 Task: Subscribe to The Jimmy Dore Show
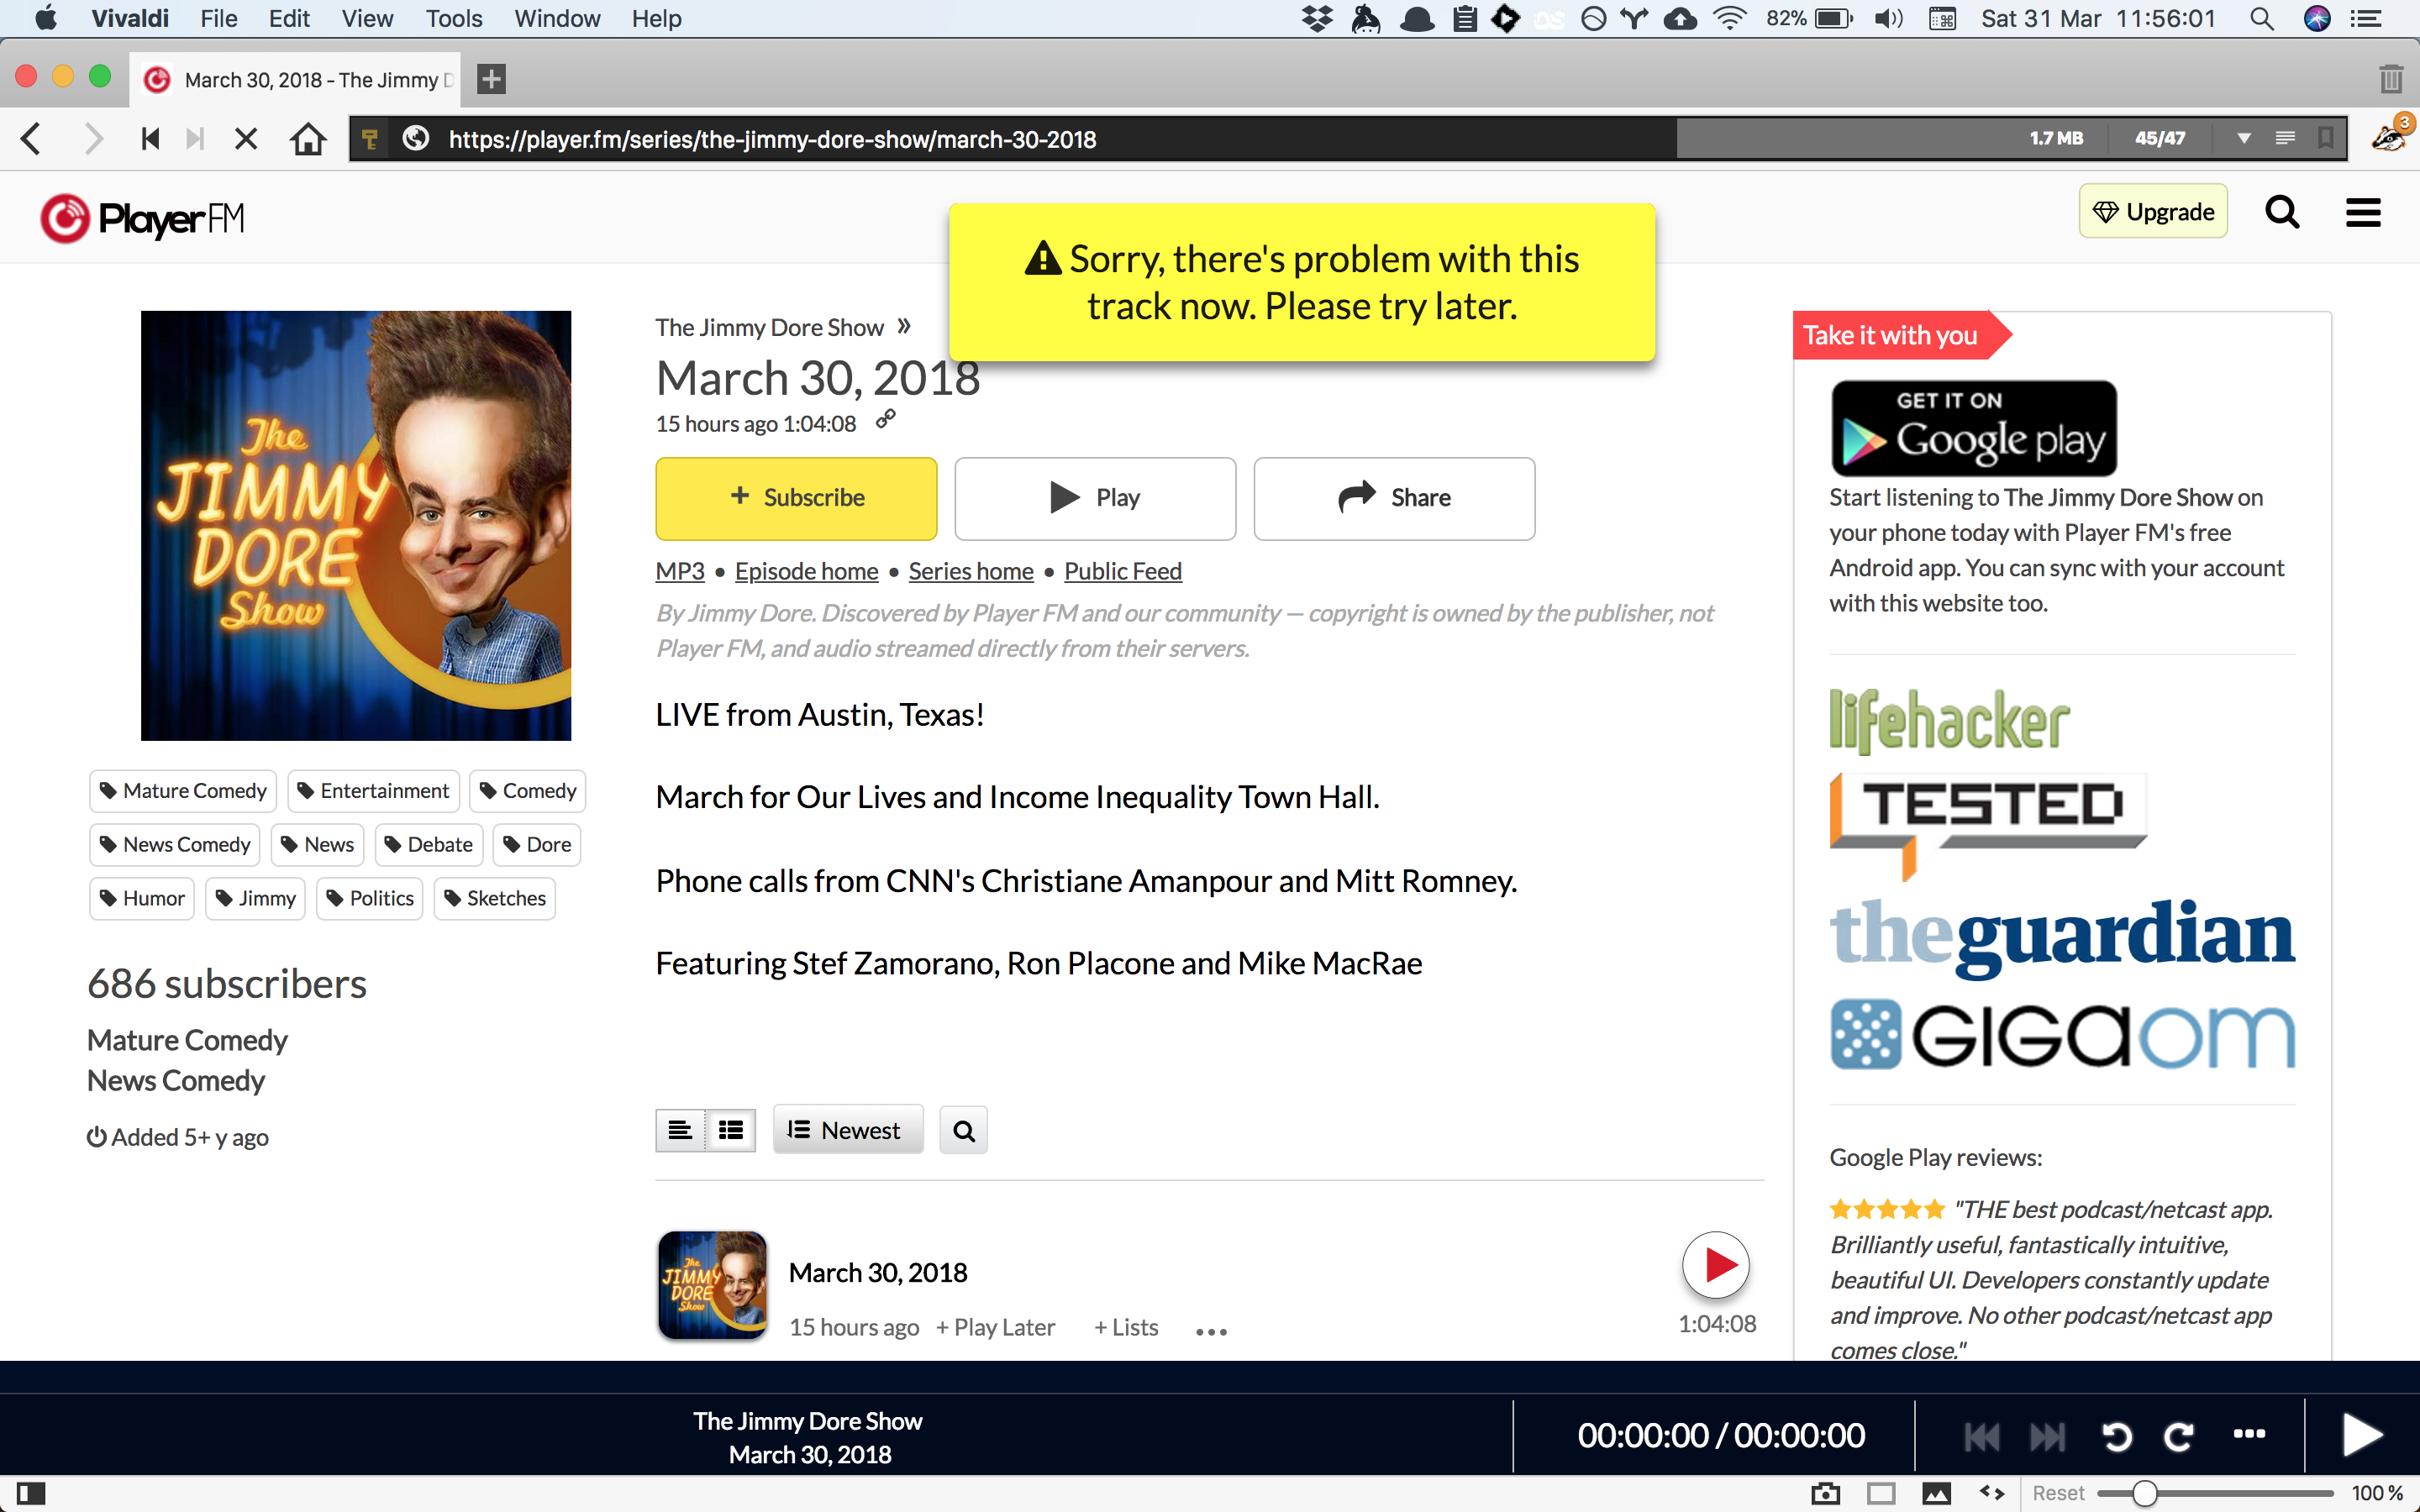coord(796,498)
